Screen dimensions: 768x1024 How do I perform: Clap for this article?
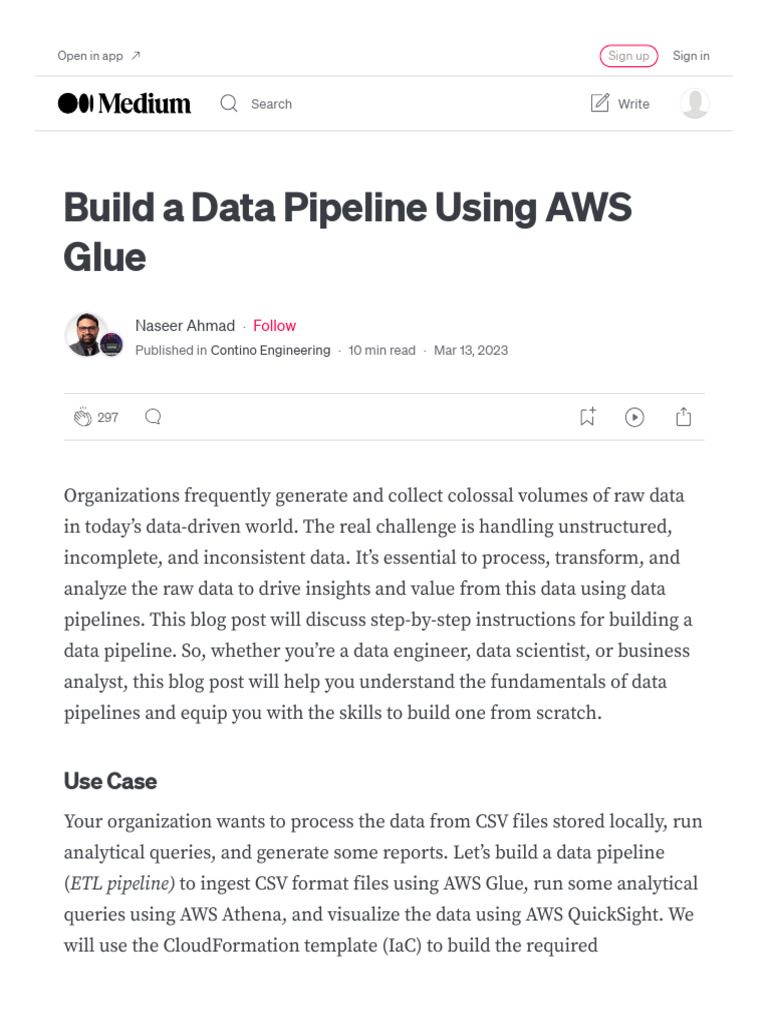(x=83, y=417)
